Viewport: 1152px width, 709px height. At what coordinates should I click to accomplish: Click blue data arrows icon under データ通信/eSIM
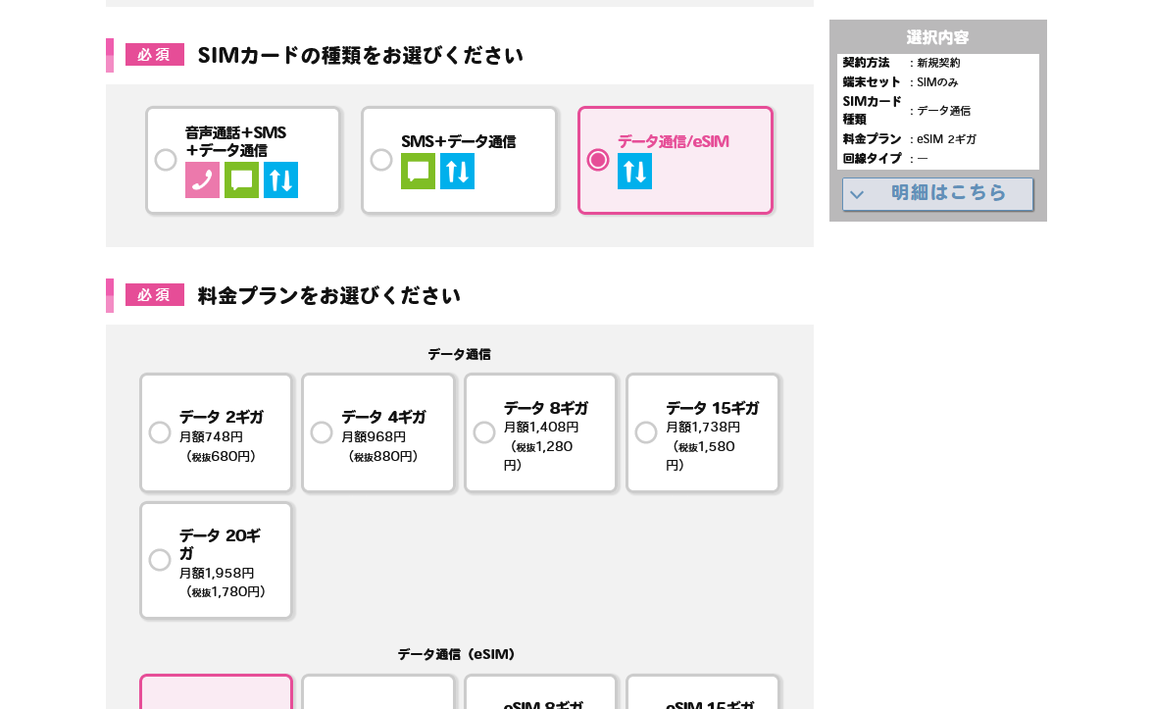point(634,171)
